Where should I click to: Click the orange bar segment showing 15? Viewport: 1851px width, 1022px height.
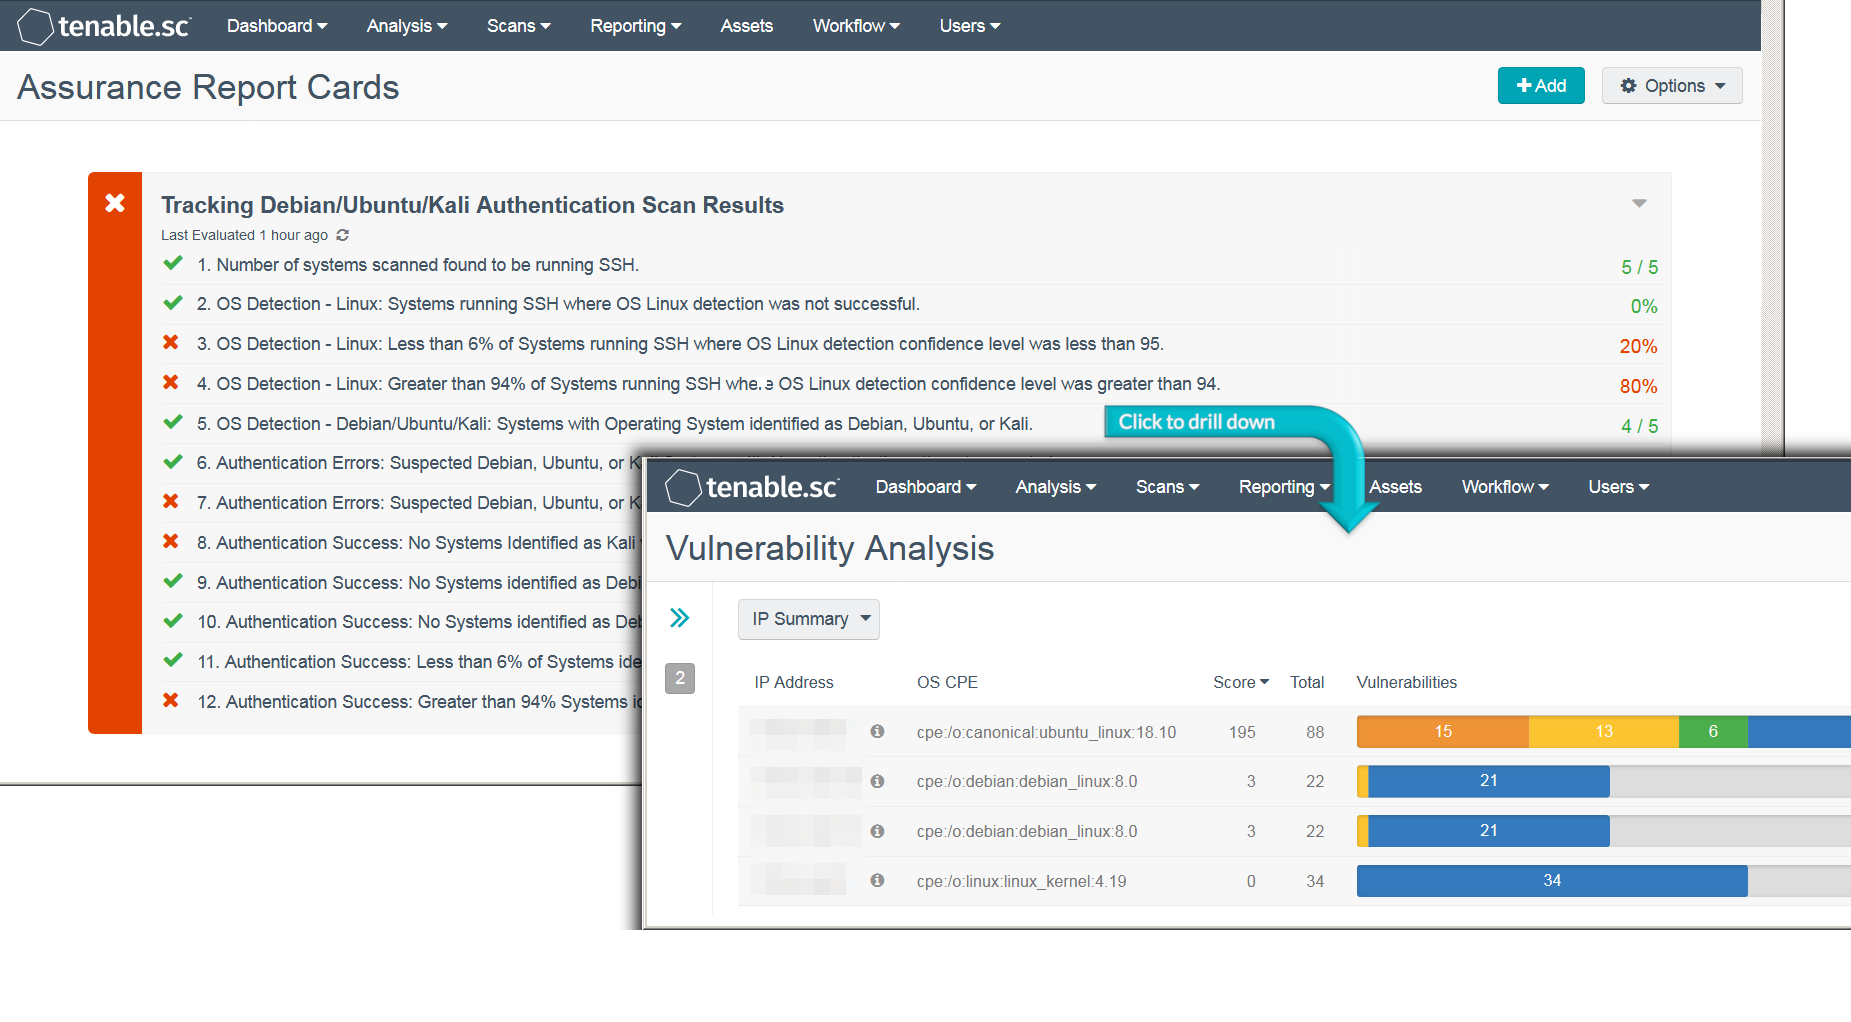(x=1443, y=731)
